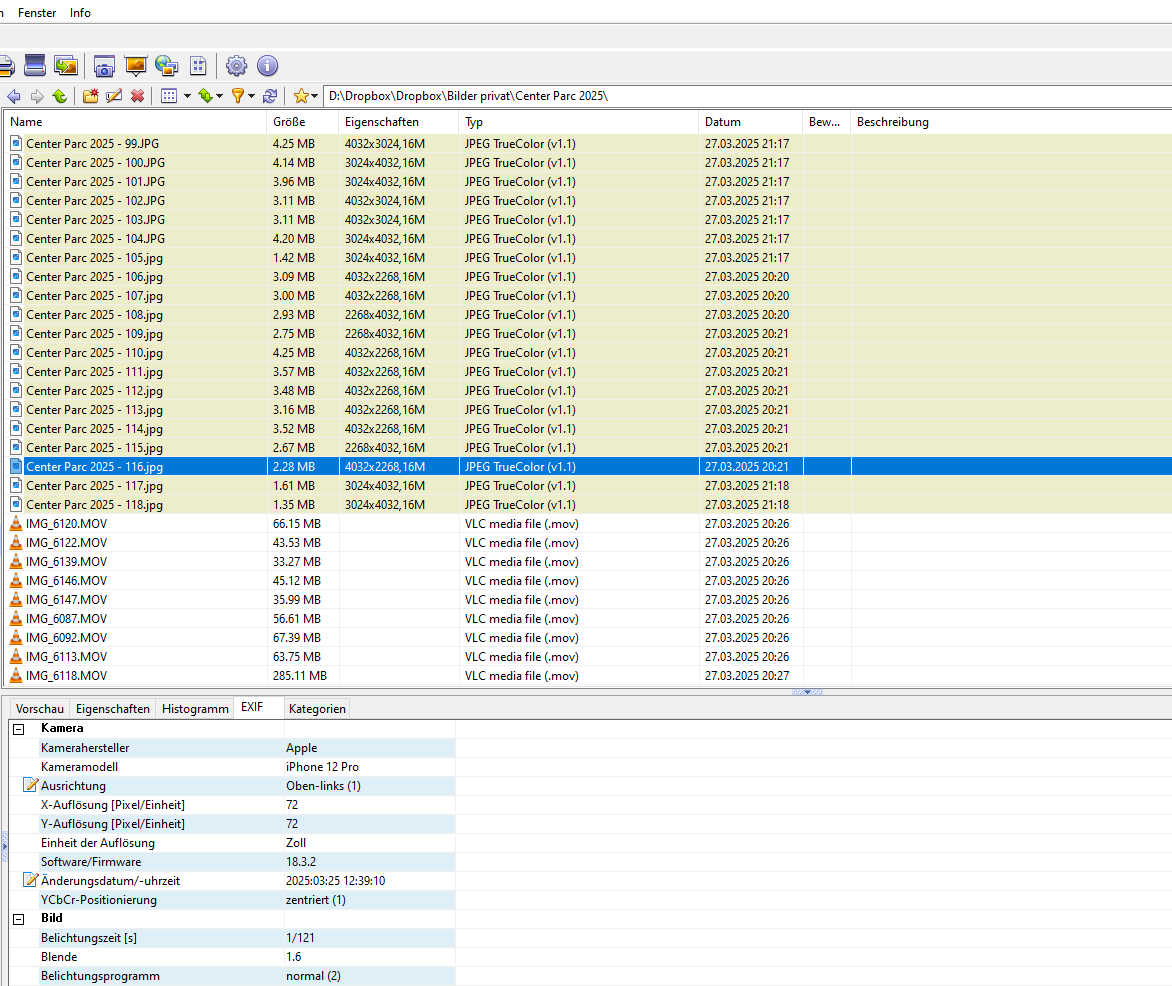Screen dimensions: 1172x986
Task: Open the filter dropdown arrow
Action: click(251, 96)
